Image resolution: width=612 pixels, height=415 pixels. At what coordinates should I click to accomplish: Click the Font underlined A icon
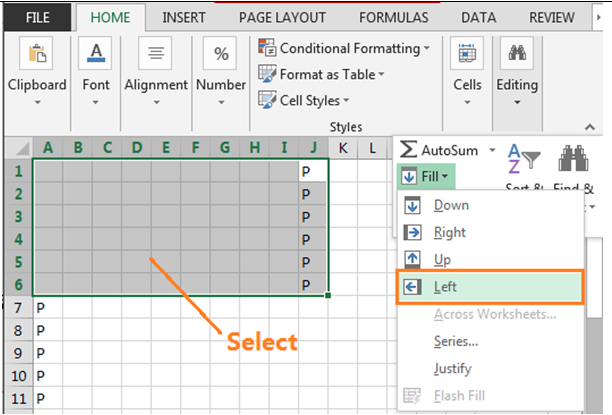pos(96,55)
